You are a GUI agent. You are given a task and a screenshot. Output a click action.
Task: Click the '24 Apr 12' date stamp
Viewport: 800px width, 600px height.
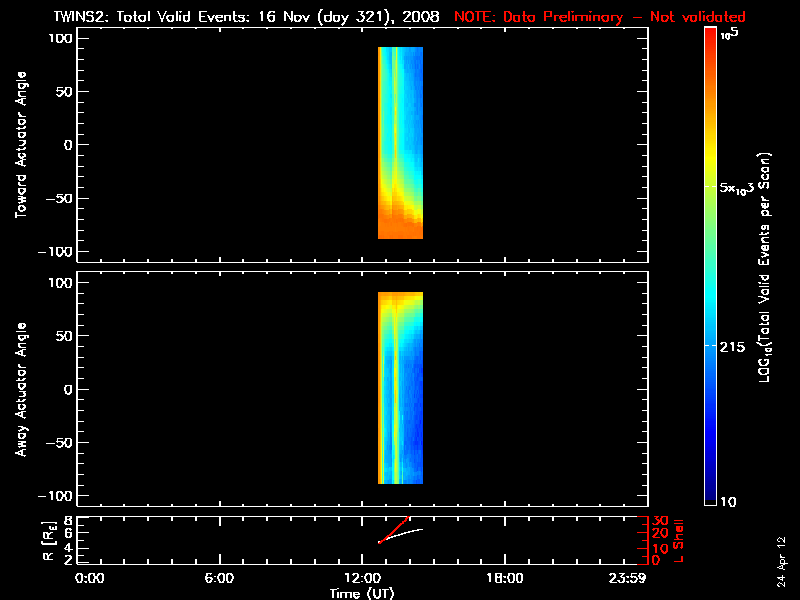point(782,562)
